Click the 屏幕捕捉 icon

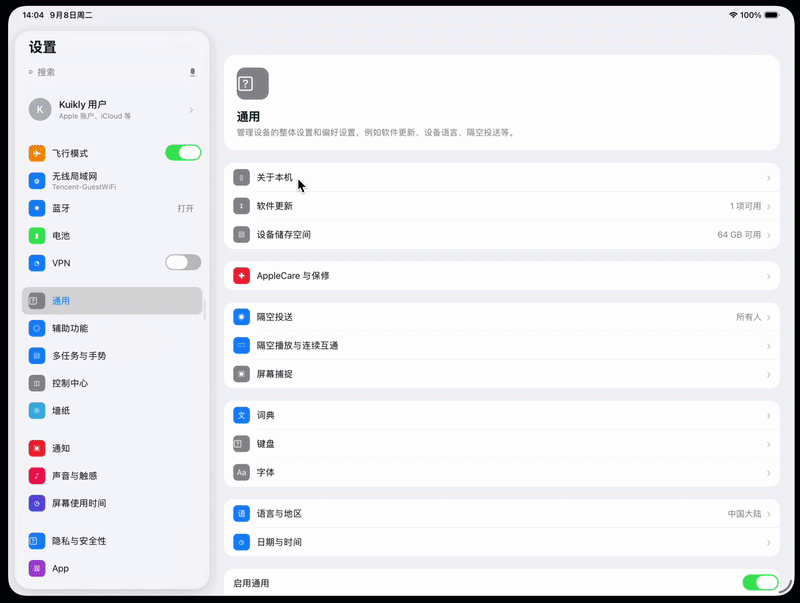pos(241,374)
